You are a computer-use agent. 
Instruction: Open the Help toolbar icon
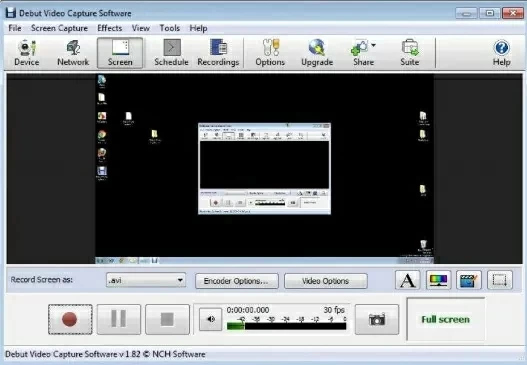coord(501,53)
